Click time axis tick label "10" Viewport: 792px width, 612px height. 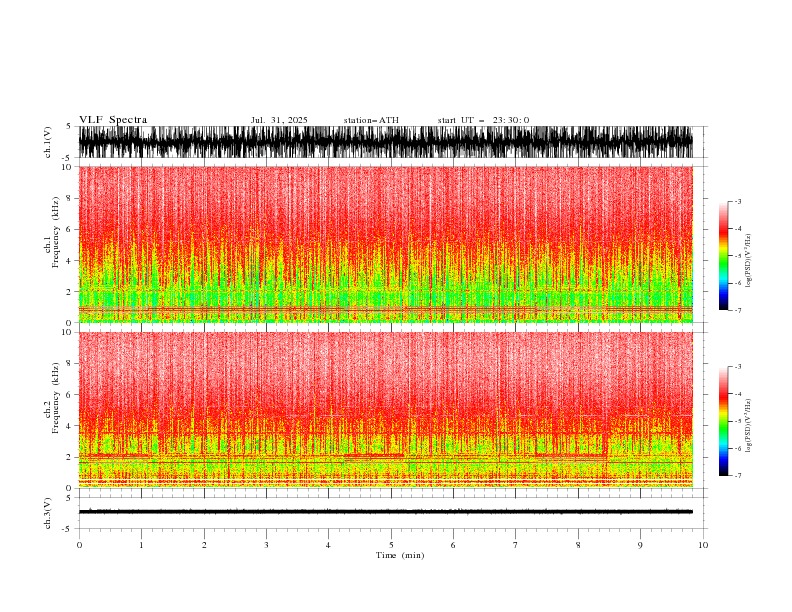[x=703, y=545]
